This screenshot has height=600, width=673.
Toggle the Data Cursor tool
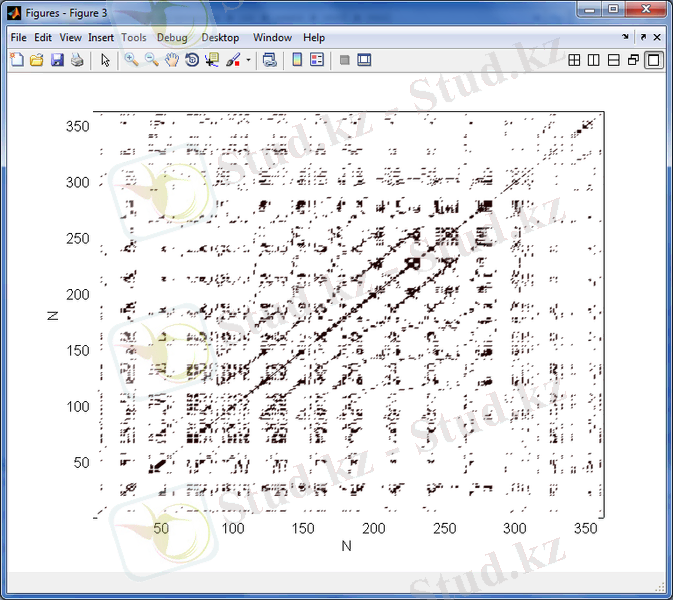click(211, 60)
